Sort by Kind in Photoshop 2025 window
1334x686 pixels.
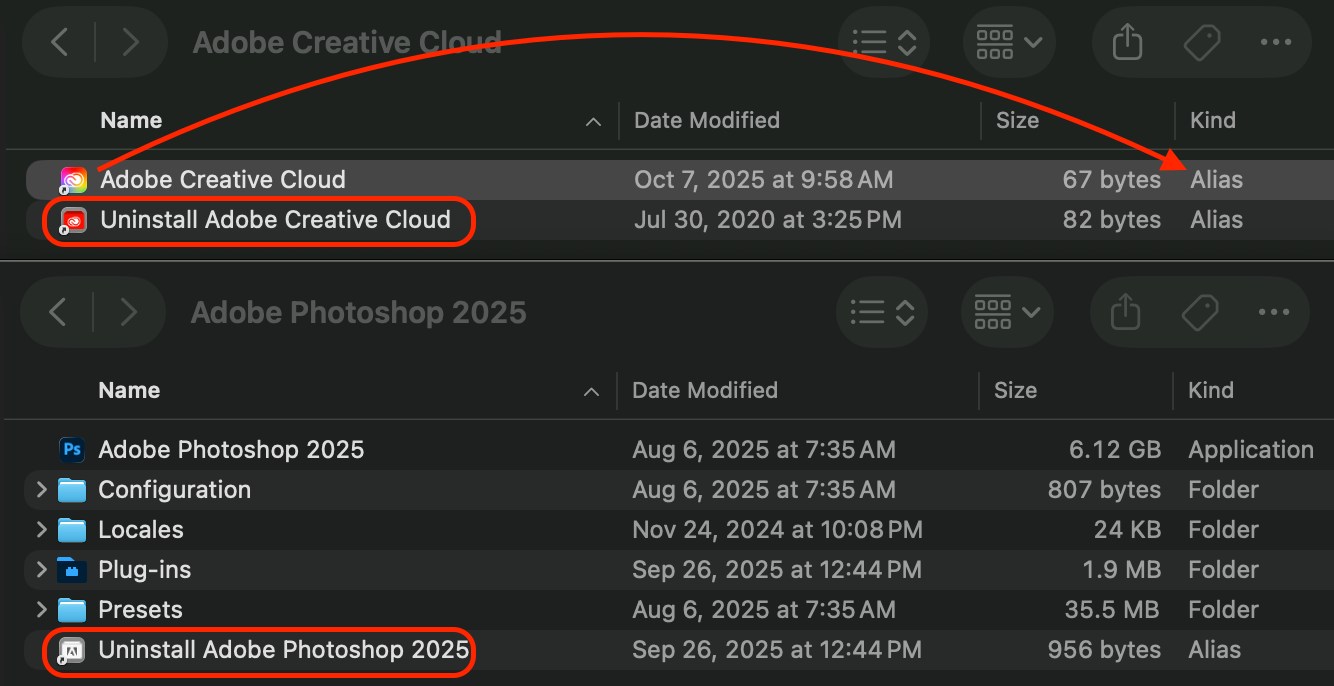tap(1211, 390)
